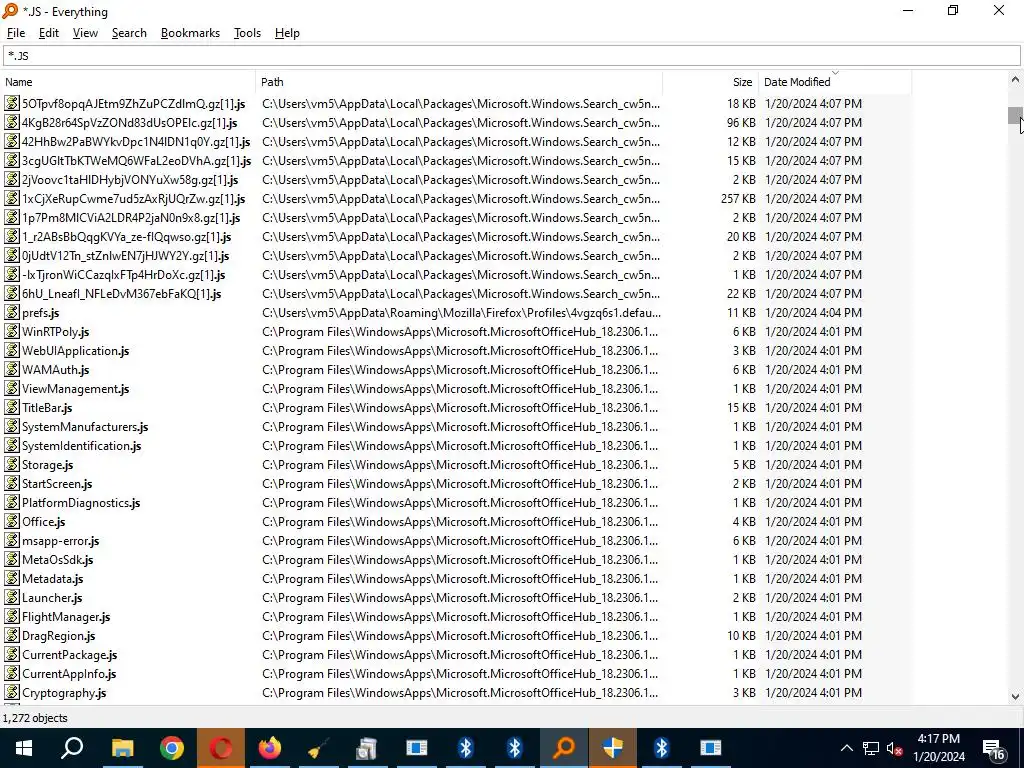
Task: Open the File menu
Action: [16, 33]
